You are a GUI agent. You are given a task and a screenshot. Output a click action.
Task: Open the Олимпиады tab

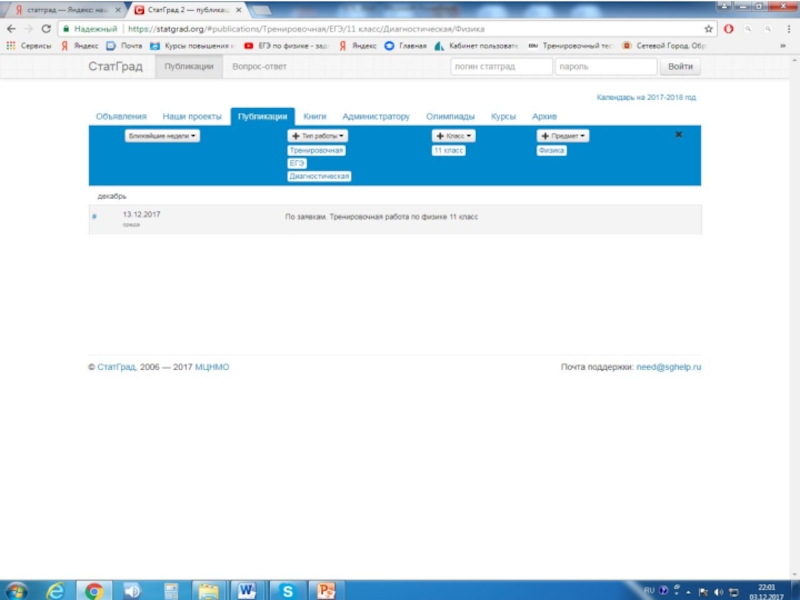tap(451, 116)
